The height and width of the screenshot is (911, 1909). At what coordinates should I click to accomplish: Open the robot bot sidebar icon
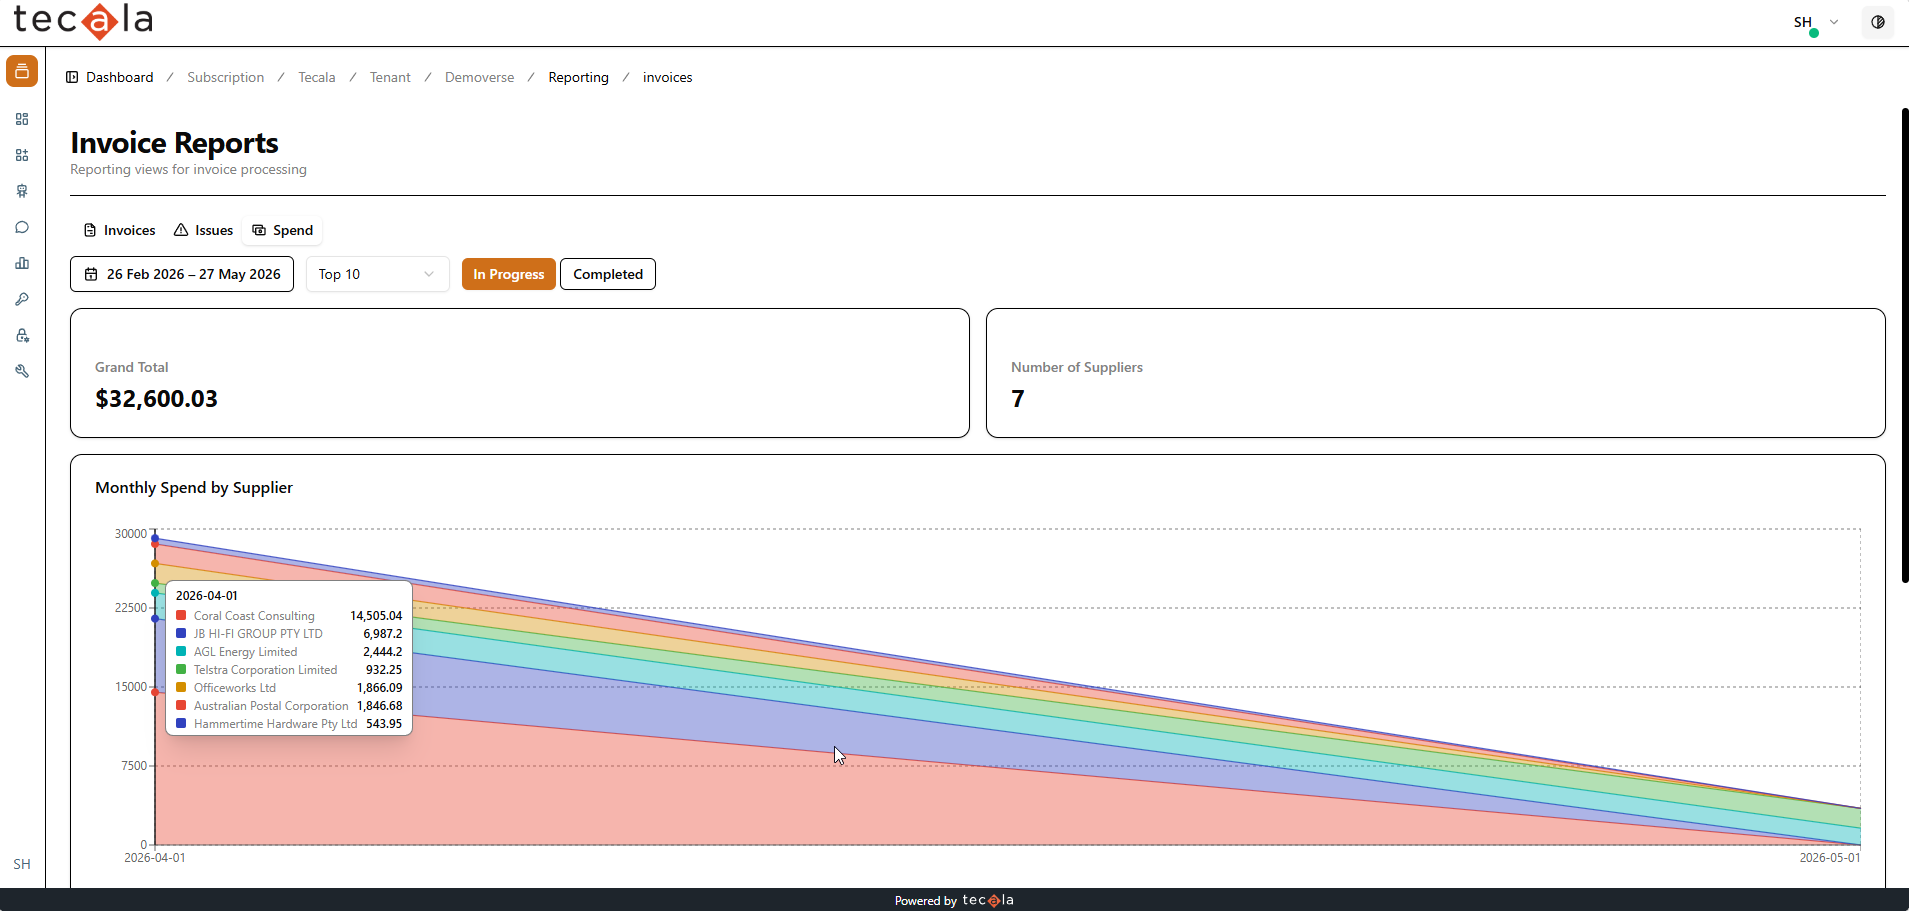(x=22, y=191)
